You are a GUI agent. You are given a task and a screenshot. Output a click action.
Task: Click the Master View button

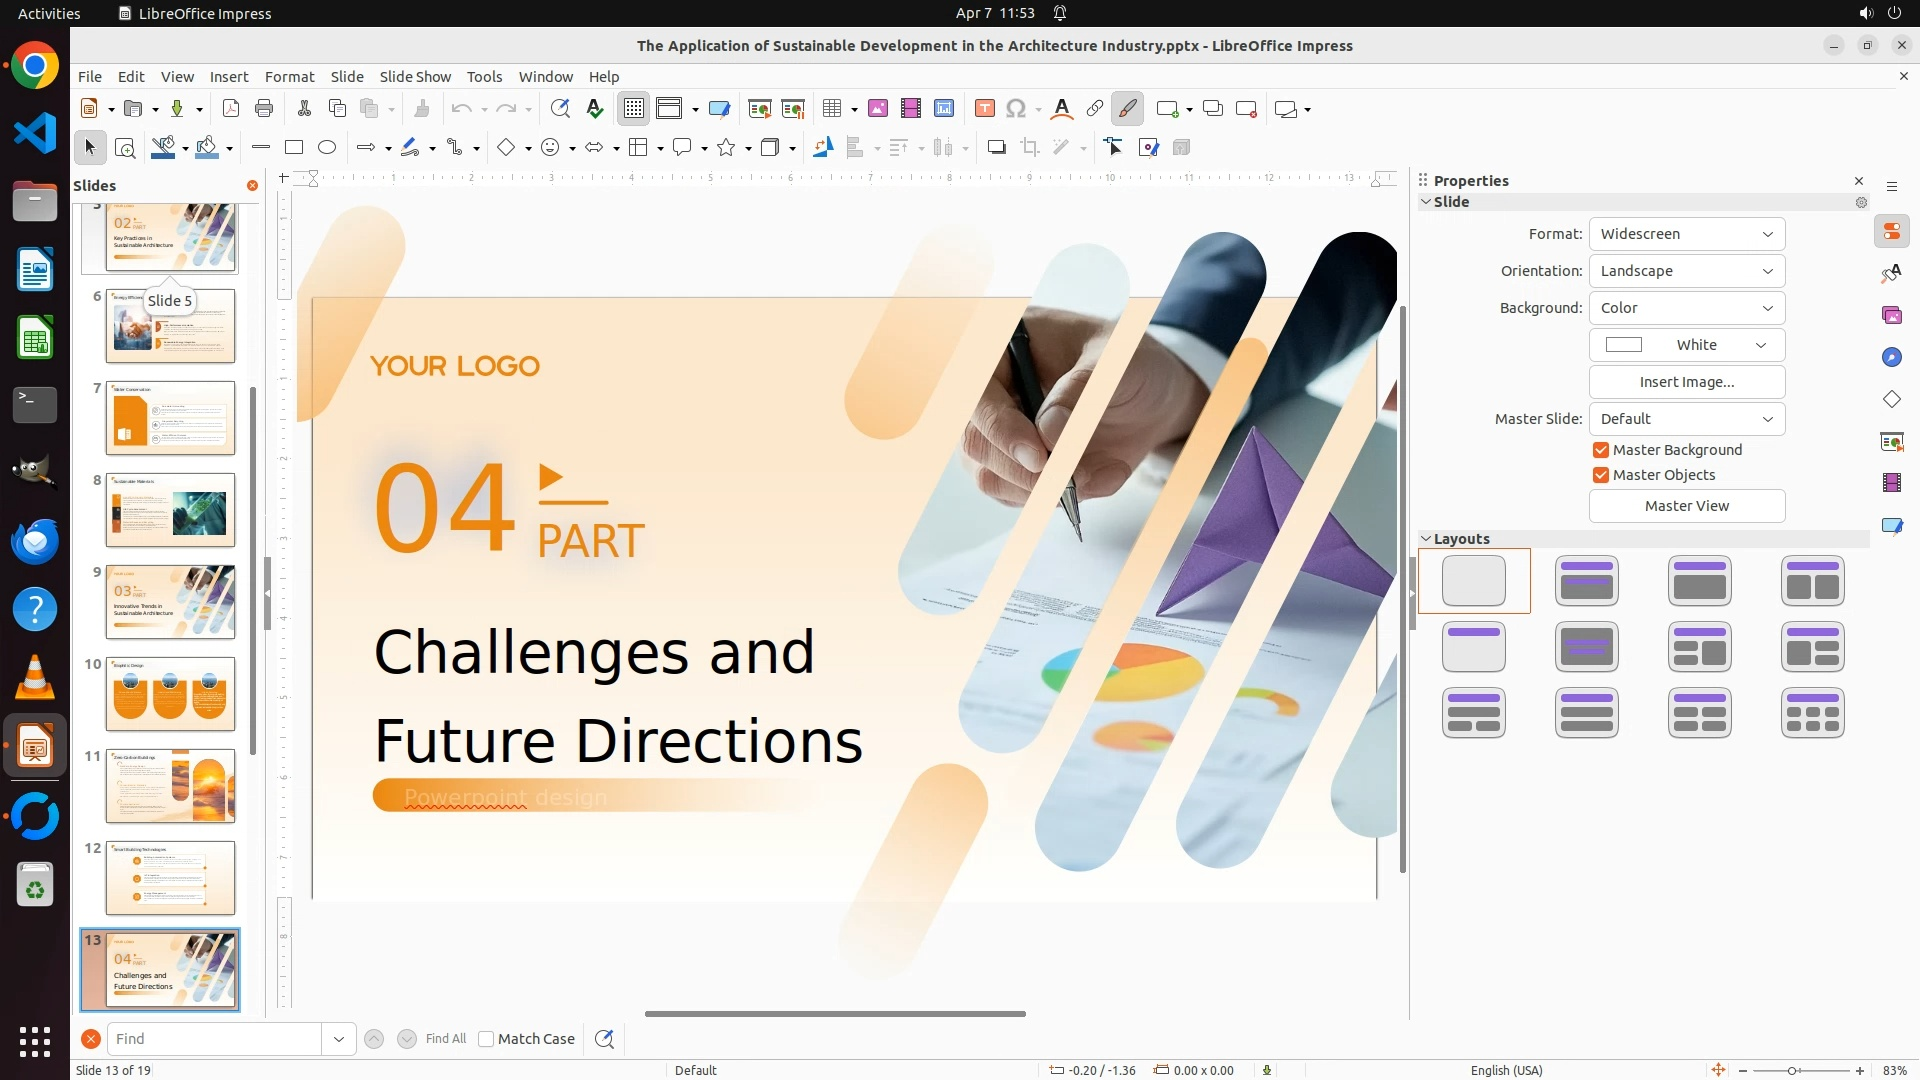(x=1686, y=506)
